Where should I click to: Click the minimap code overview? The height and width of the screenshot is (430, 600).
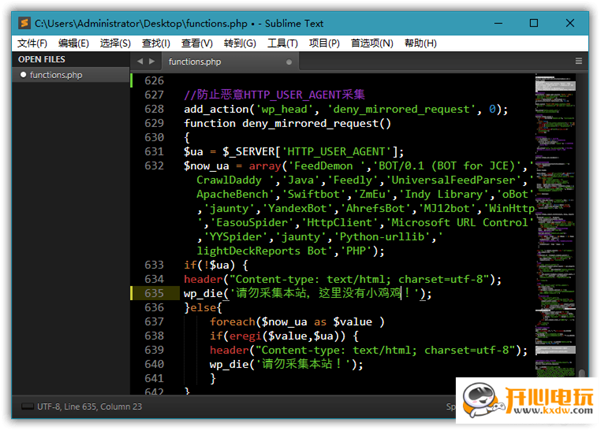(555, 226)
